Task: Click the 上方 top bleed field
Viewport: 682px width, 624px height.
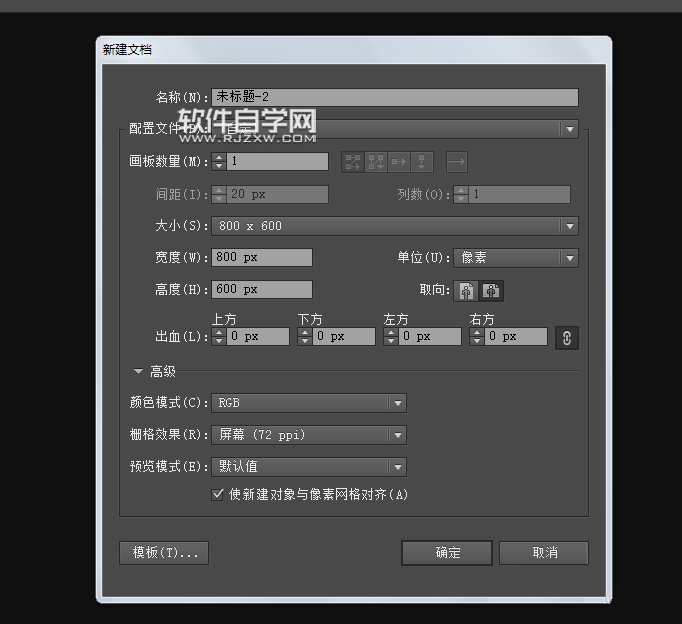Action: click(257, 337)
